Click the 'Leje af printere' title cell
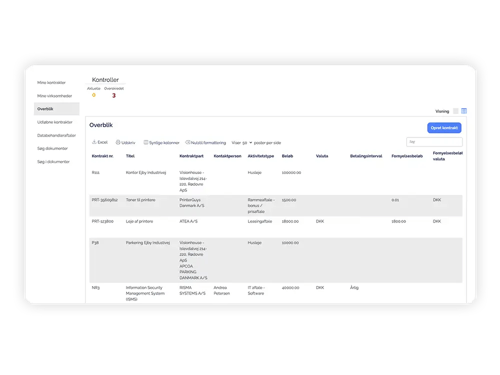 (x=139, y=221)
